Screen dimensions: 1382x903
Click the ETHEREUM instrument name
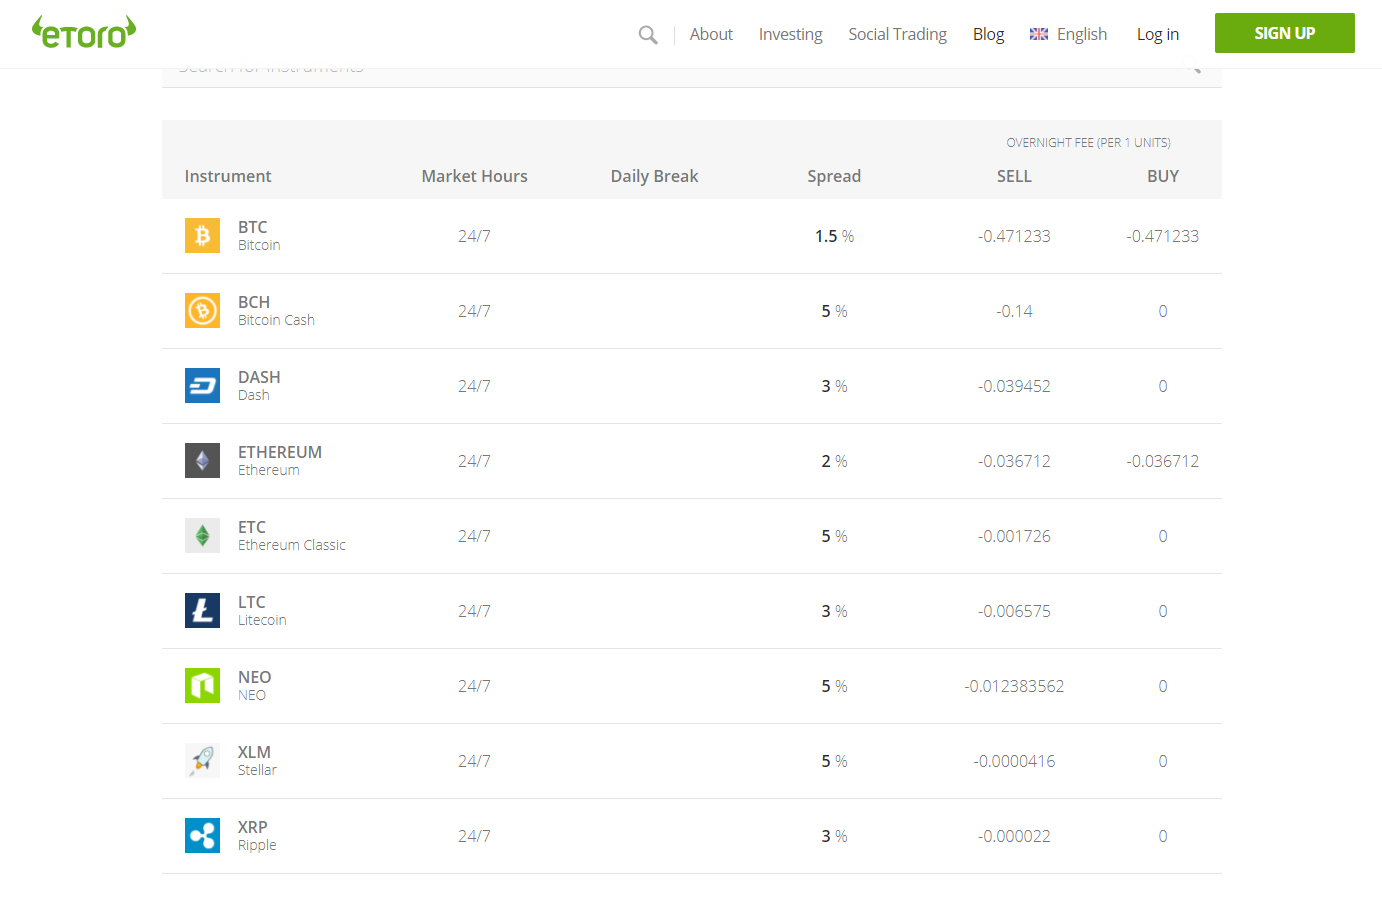[x=280, y=452]
